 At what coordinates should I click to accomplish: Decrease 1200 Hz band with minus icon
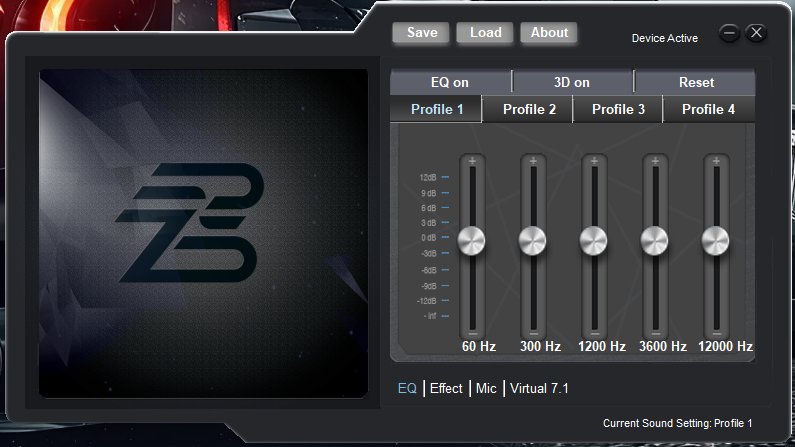point(594,334)
